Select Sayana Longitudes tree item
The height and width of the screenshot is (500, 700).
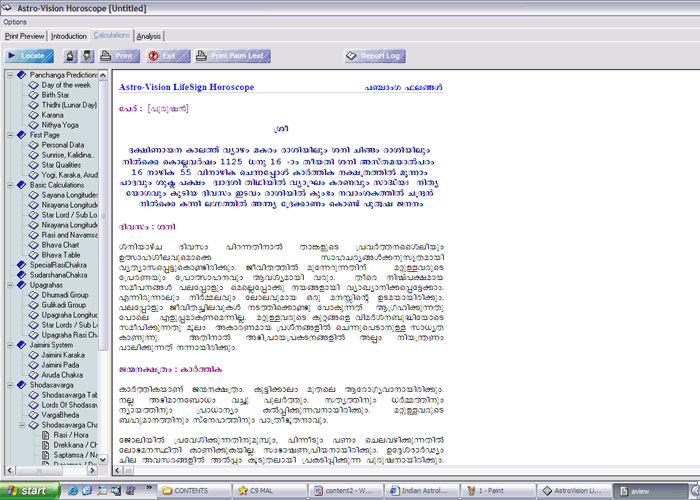pyautogui.click(x=69, y=195)
